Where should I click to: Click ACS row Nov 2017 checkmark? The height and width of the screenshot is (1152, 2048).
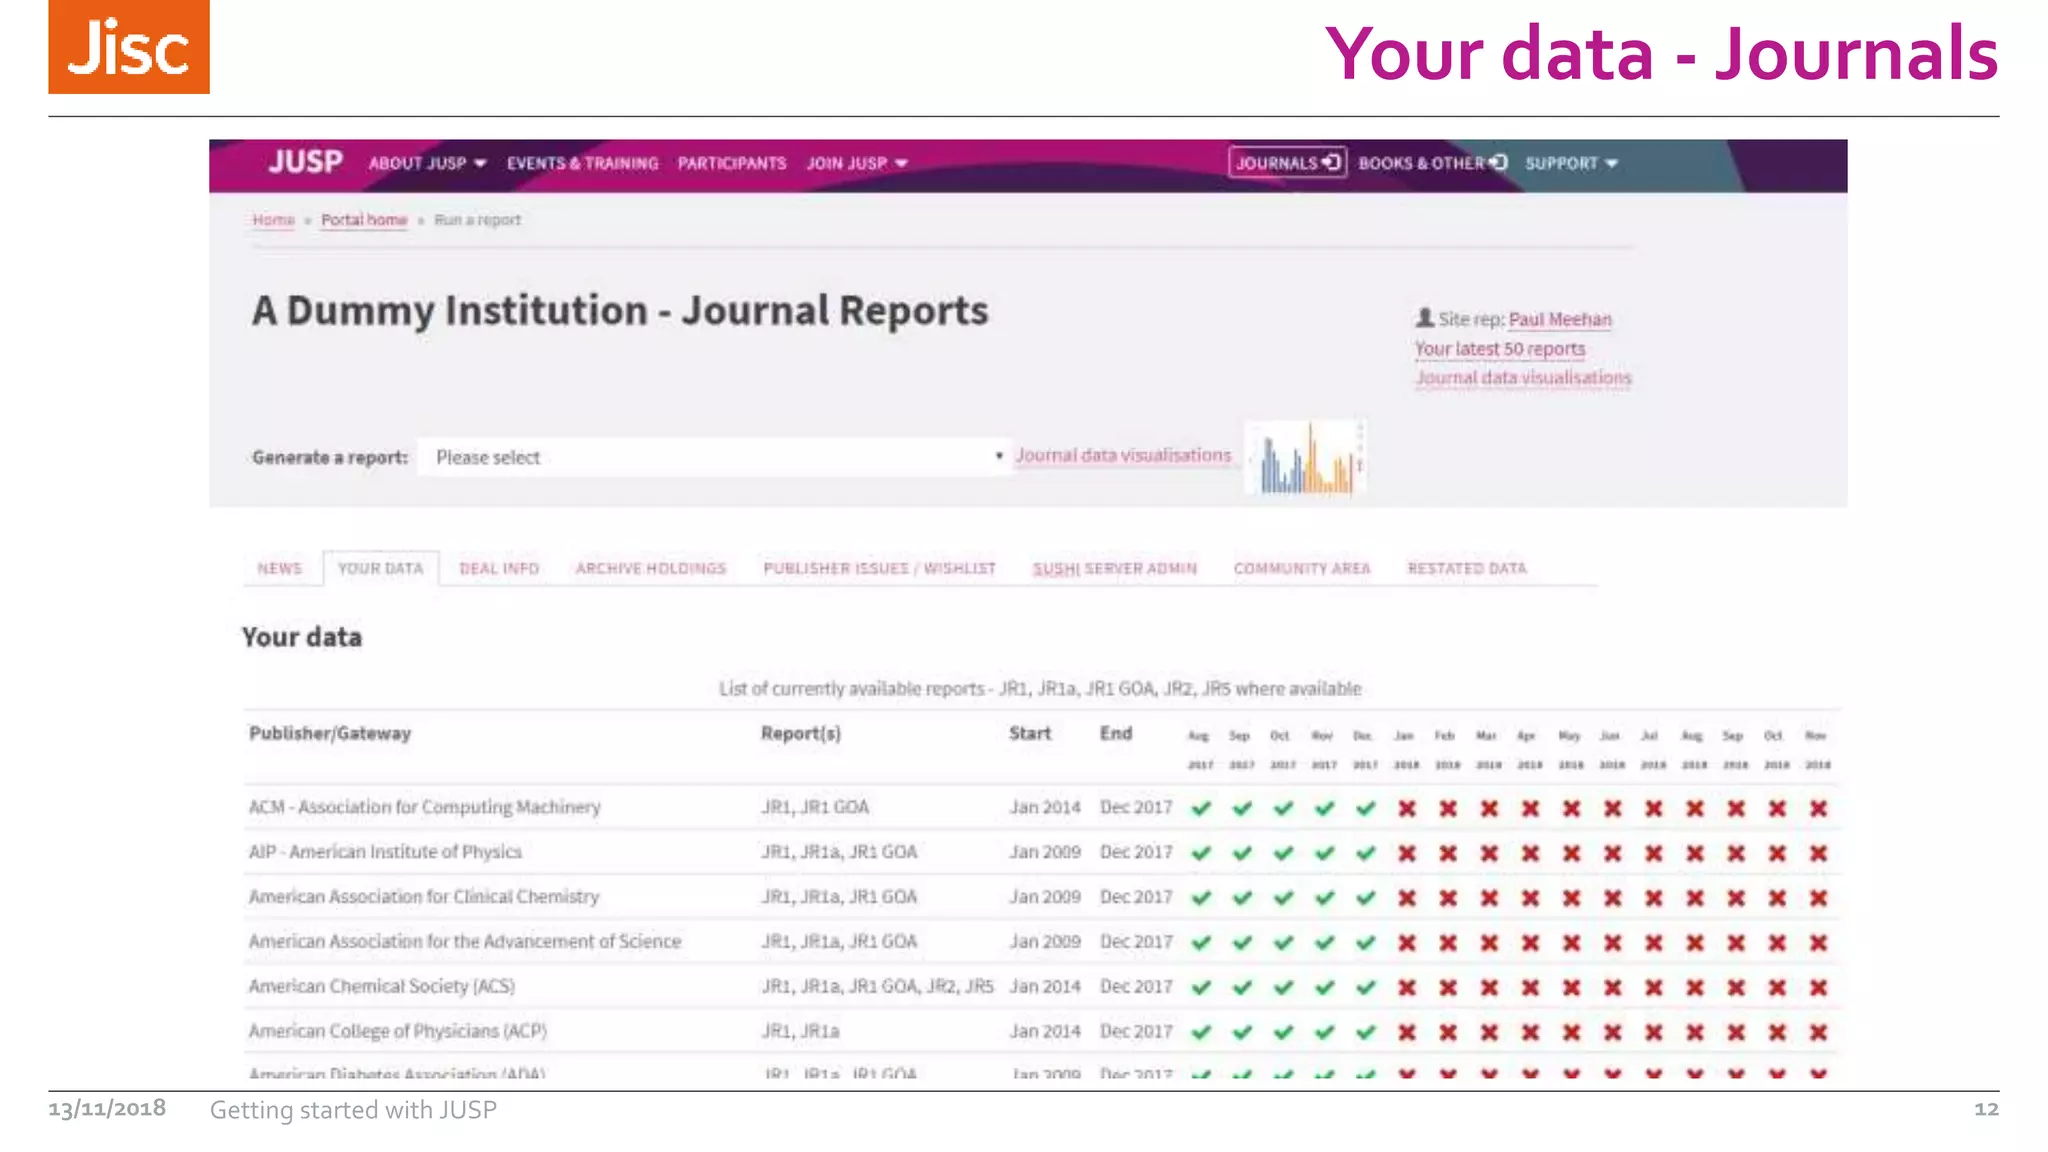tap(1324, 987)
